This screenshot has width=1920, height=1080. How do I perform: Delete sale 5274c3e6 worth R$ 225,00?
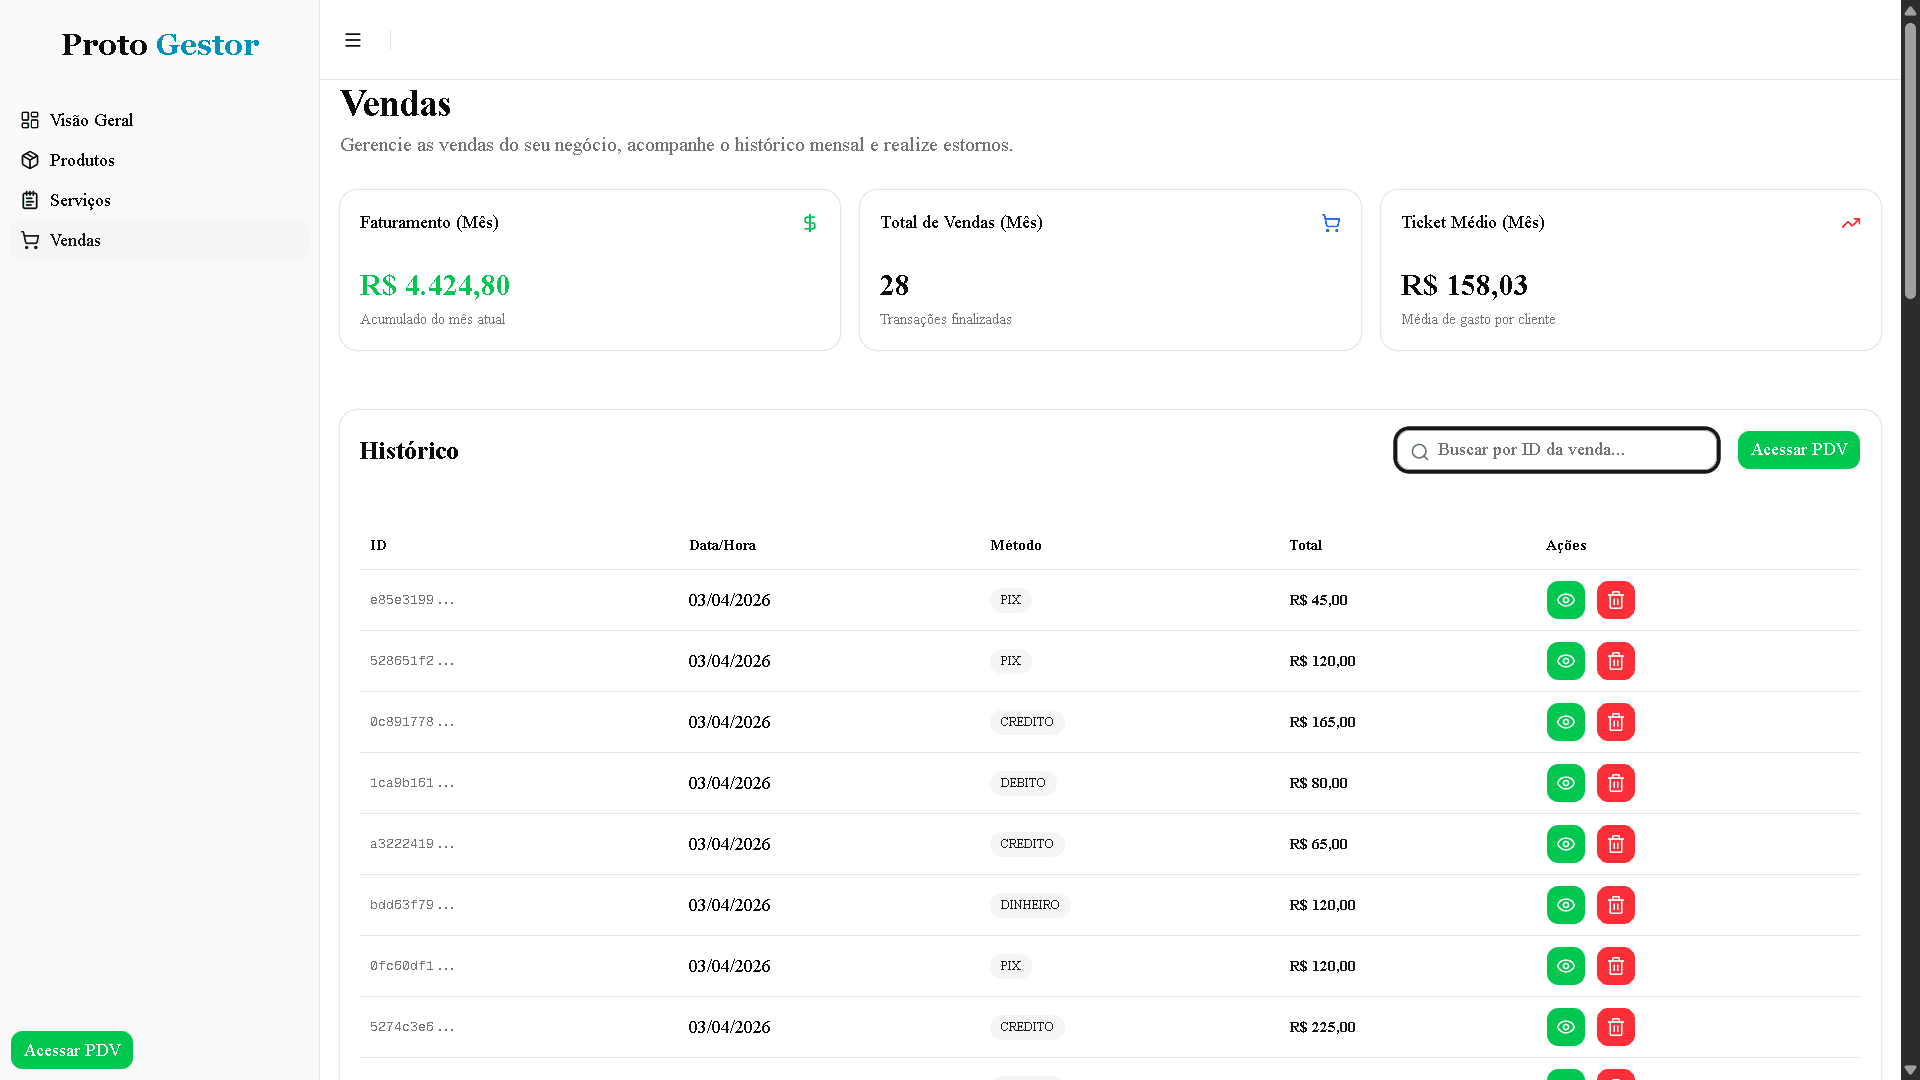coord(1615,1027)
